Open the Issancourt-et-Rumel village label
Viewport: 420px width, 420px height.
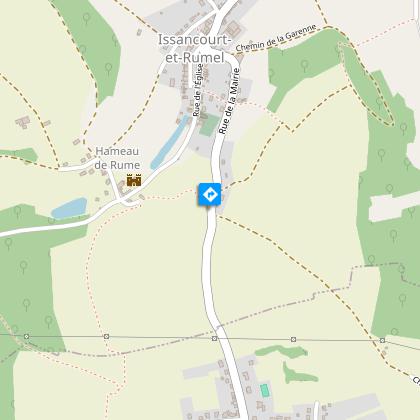click(195, 49)
